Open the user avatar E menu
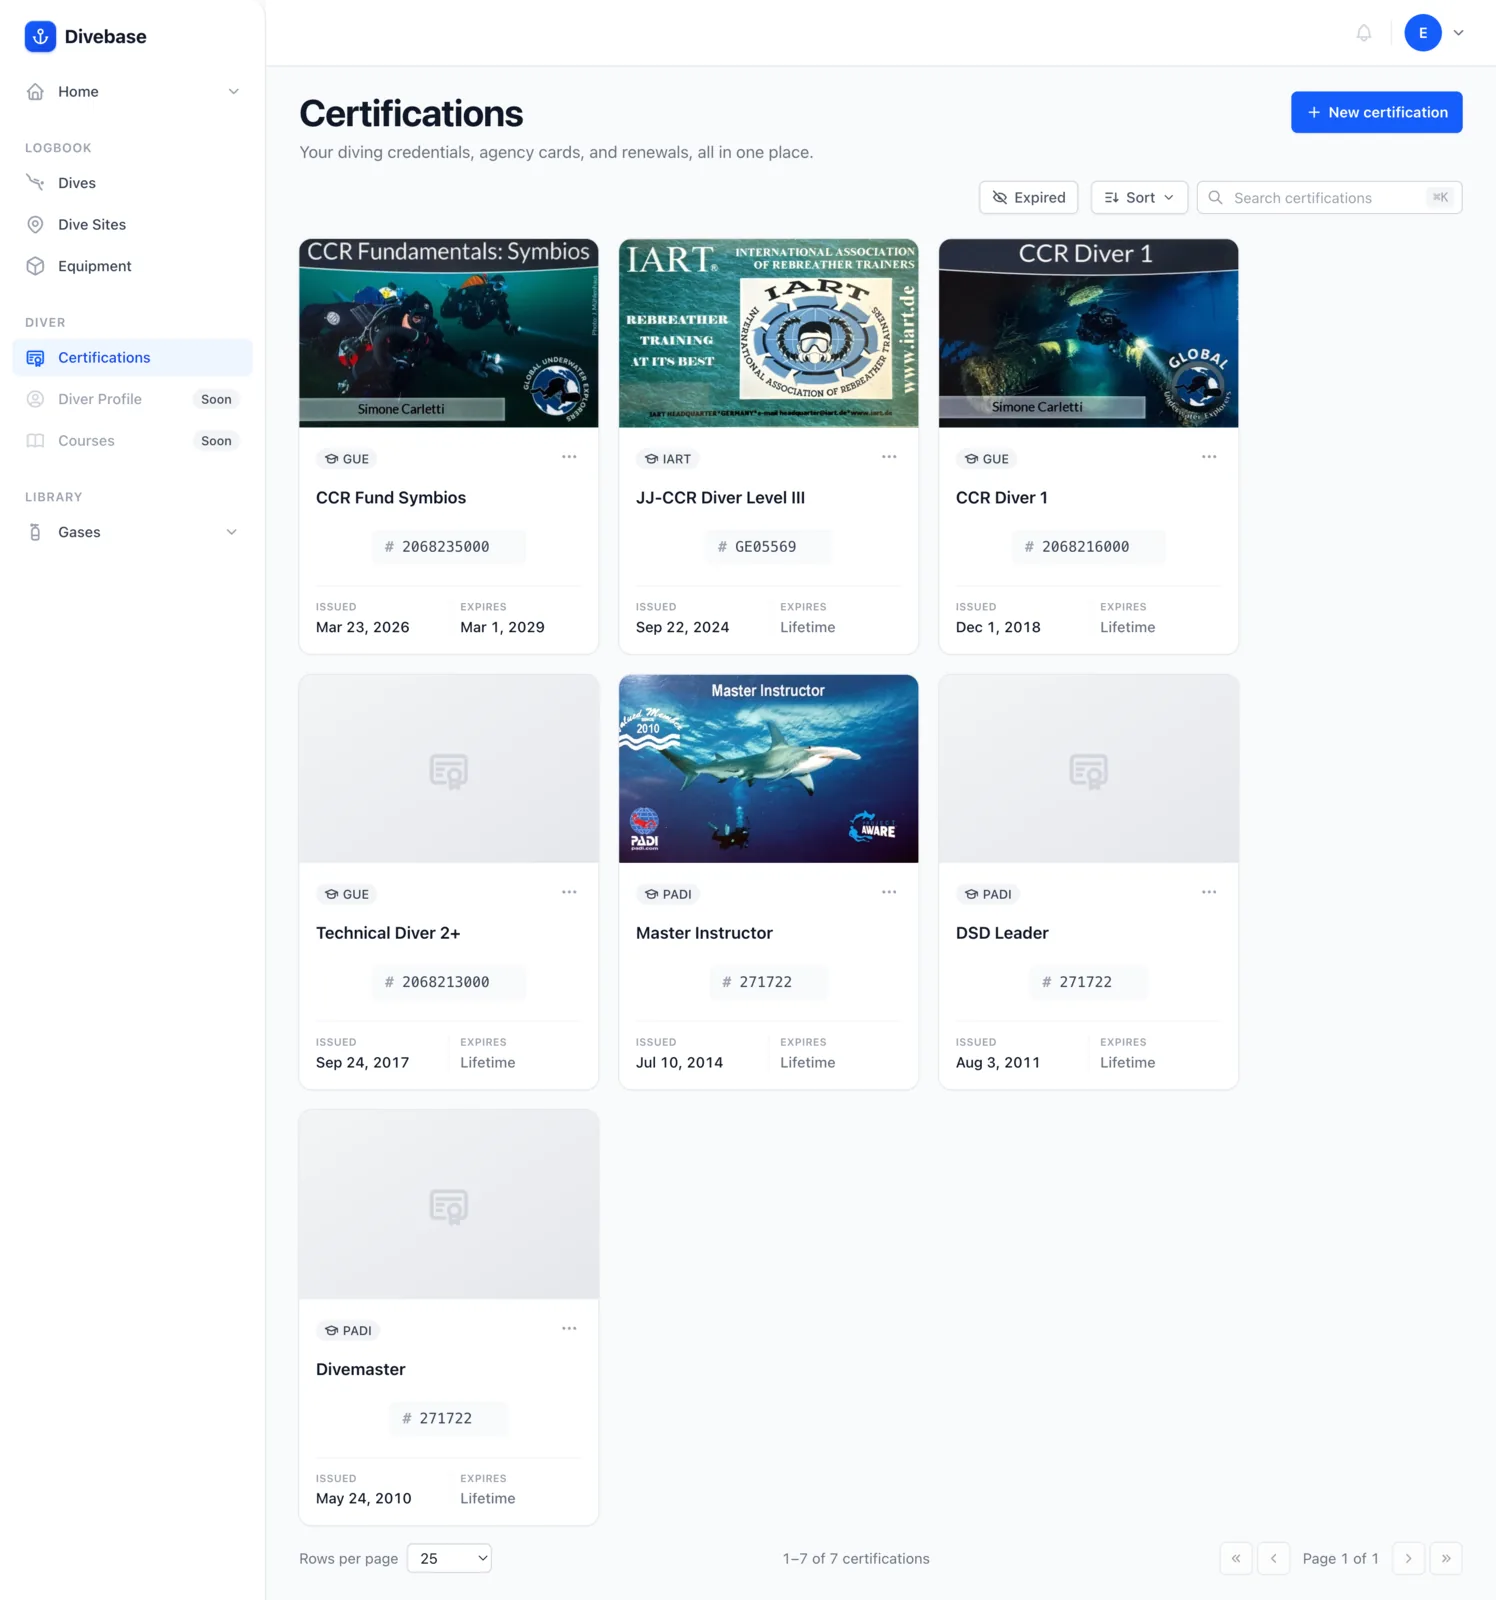This screenshot has height=1600, width=1496. pos(1422,33)
